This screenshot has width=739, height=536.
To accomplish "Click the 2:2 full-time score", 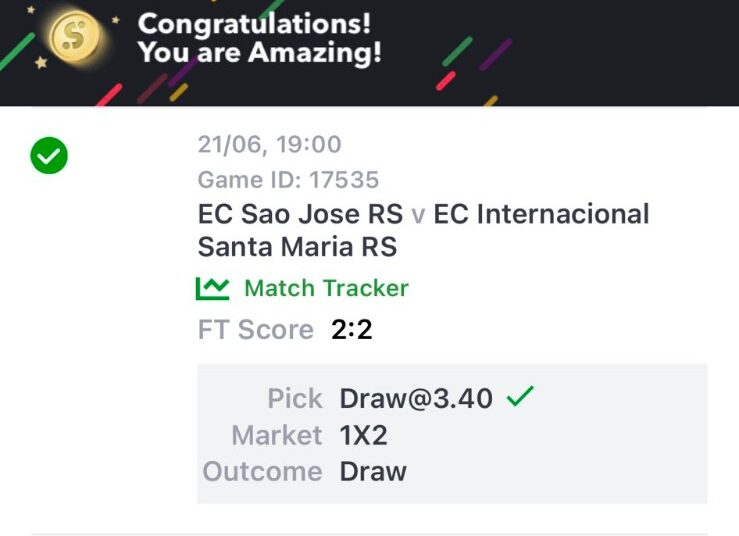I will coord(352,329).
